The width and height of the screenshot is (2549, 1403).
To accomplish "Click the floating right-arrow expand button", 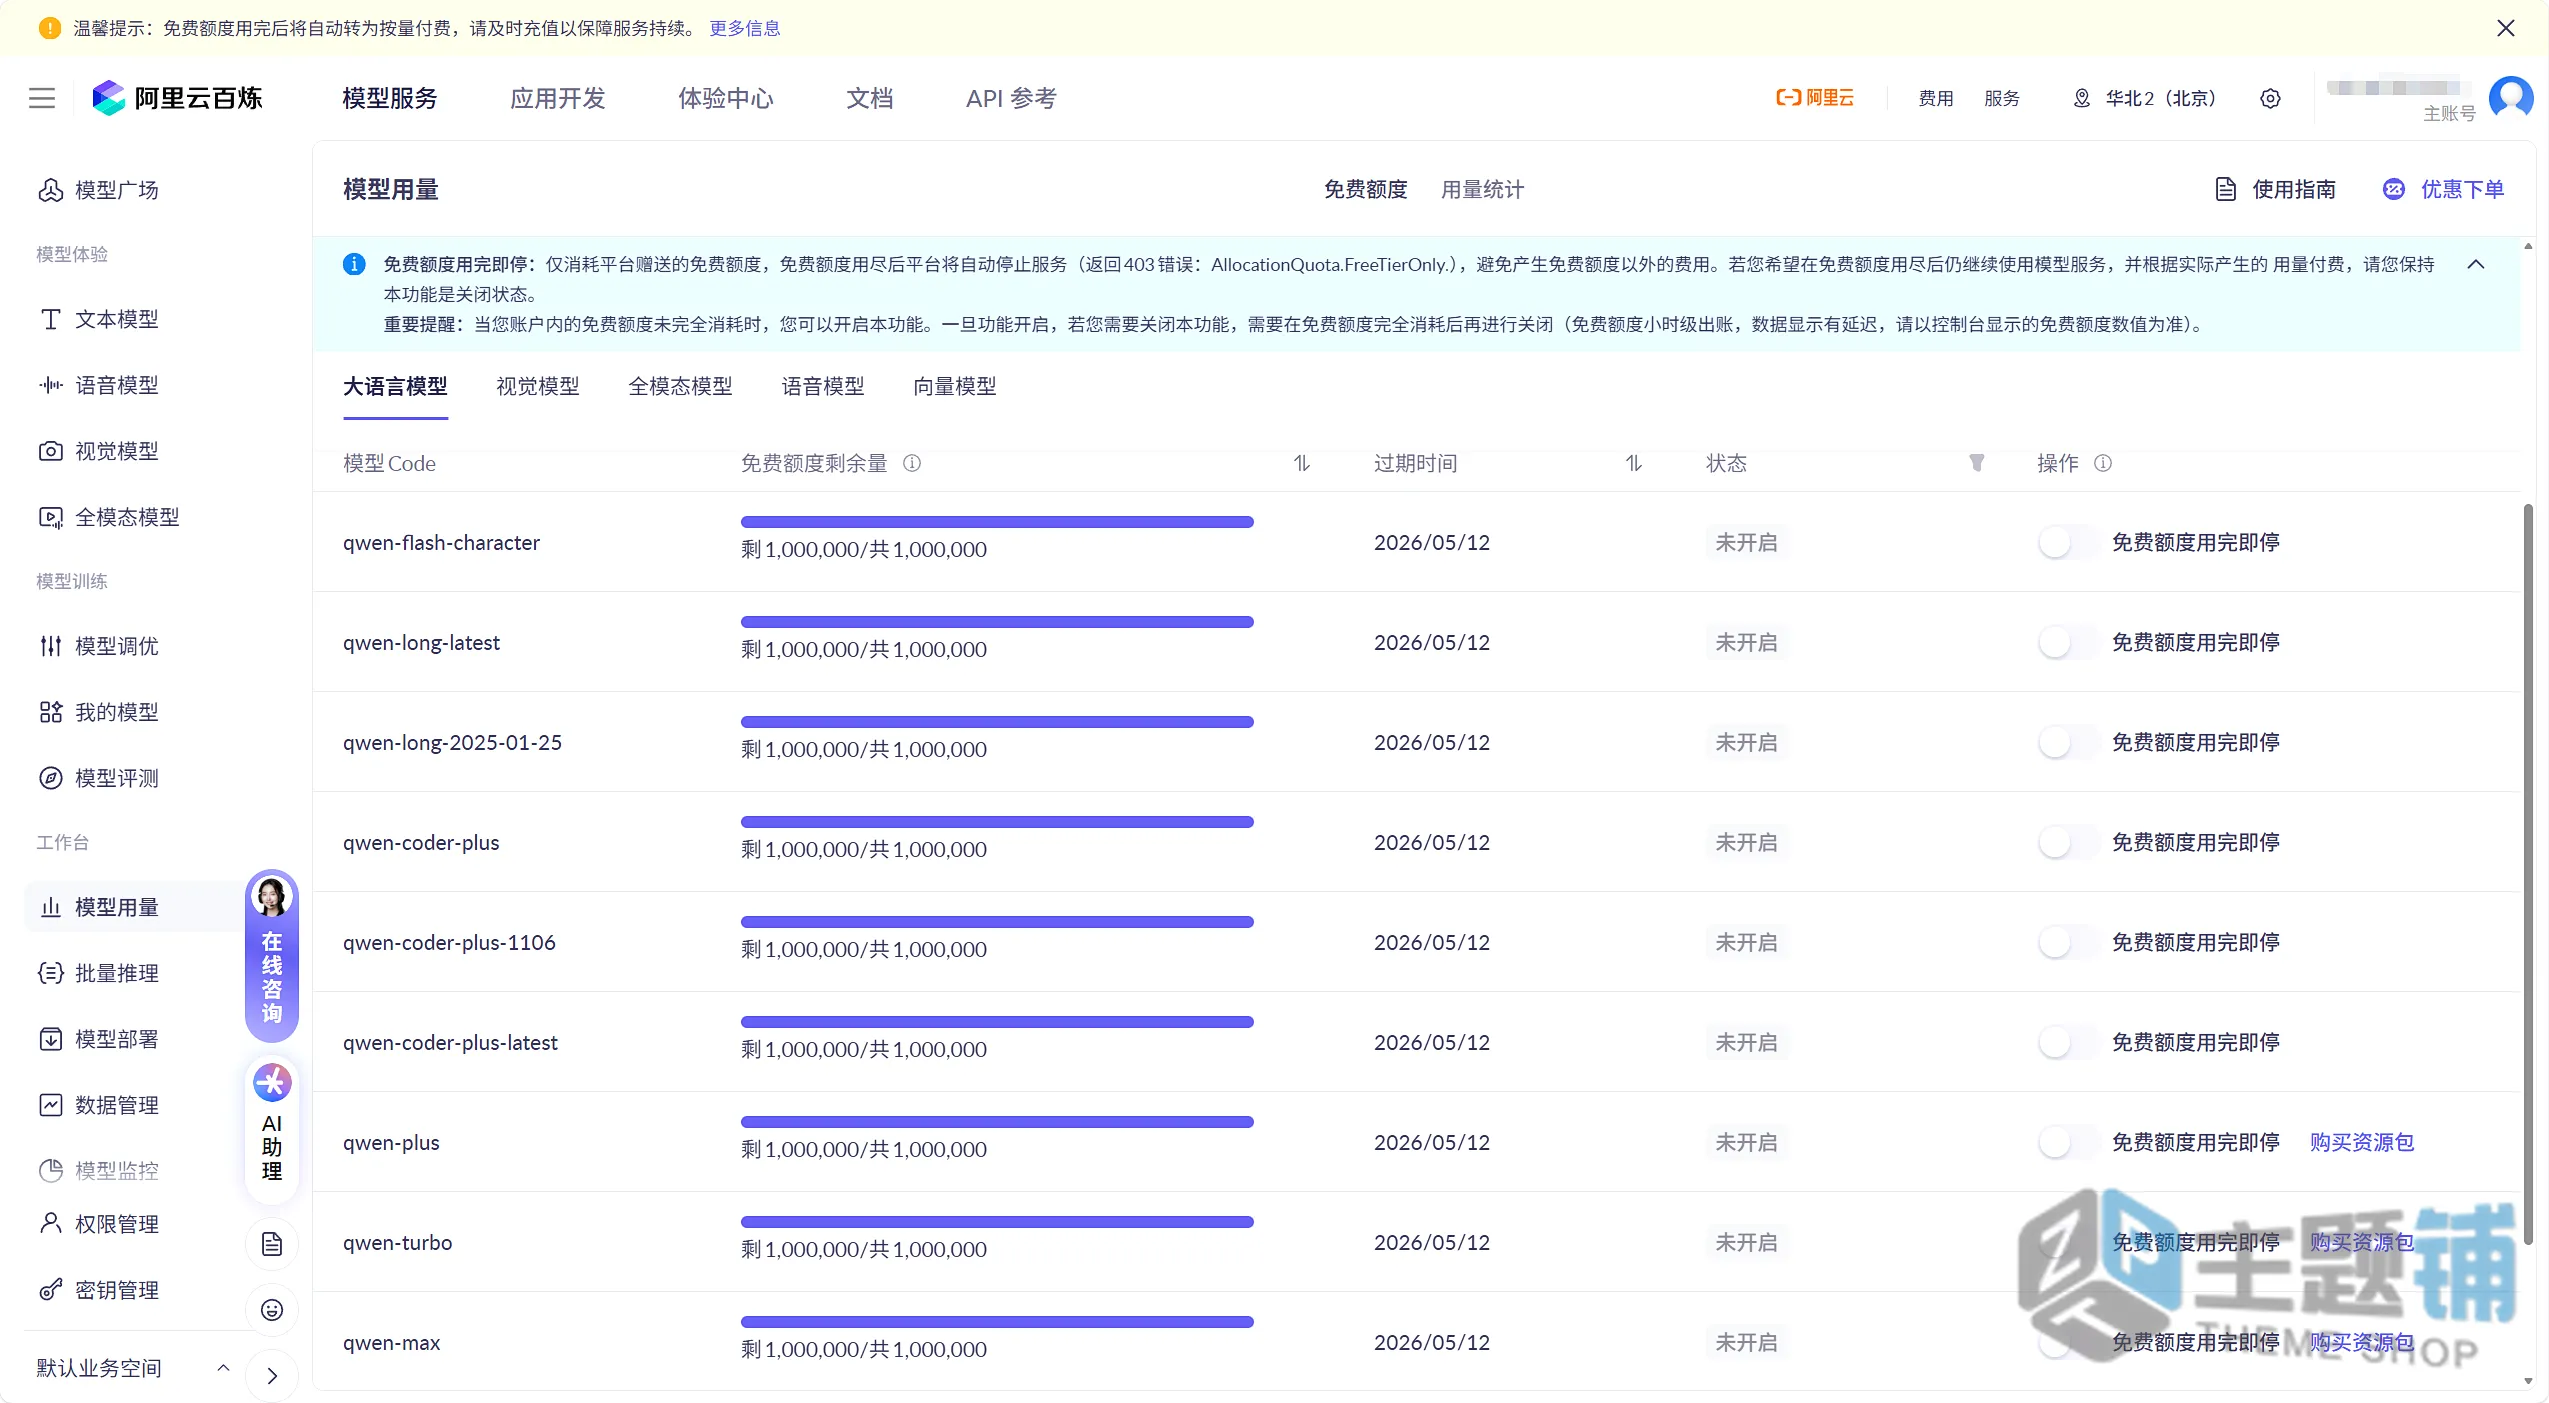I will (x=272, y=1376).
